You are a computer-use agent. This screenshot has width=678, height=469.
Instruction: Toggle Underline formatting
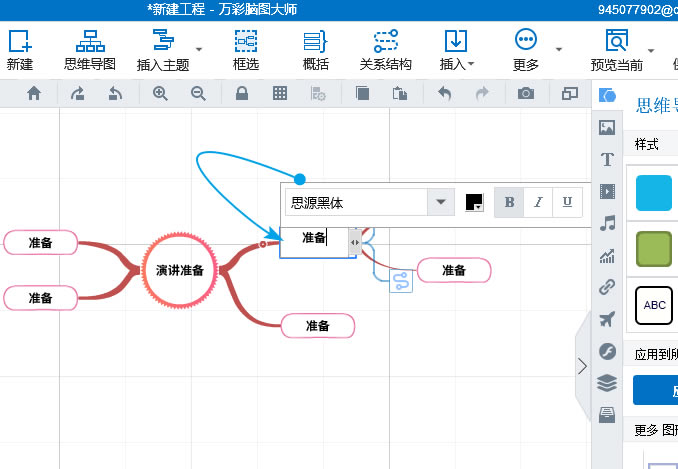(x=567, y=202)
